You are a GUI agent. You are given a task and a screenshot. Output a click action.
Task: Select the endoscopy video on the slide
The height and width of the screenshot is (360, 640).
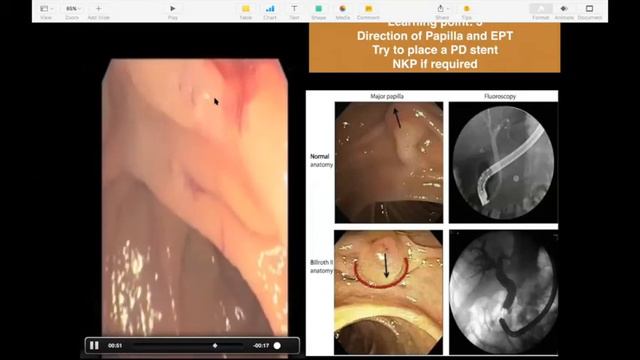click(195, 197)
